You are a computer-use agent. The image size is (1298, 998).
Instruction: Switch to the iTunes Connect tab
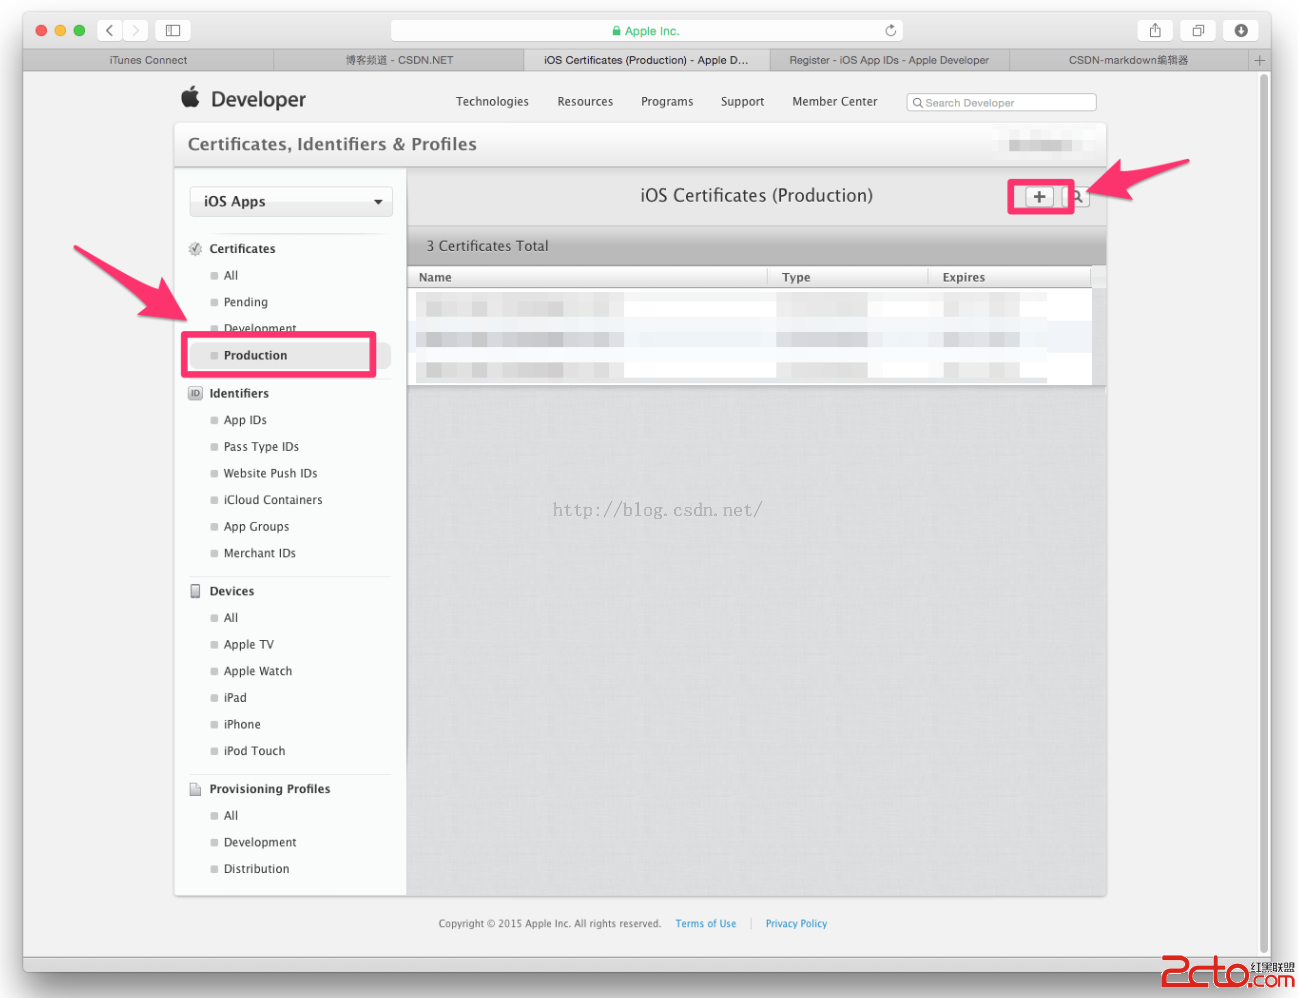(148, 60)
